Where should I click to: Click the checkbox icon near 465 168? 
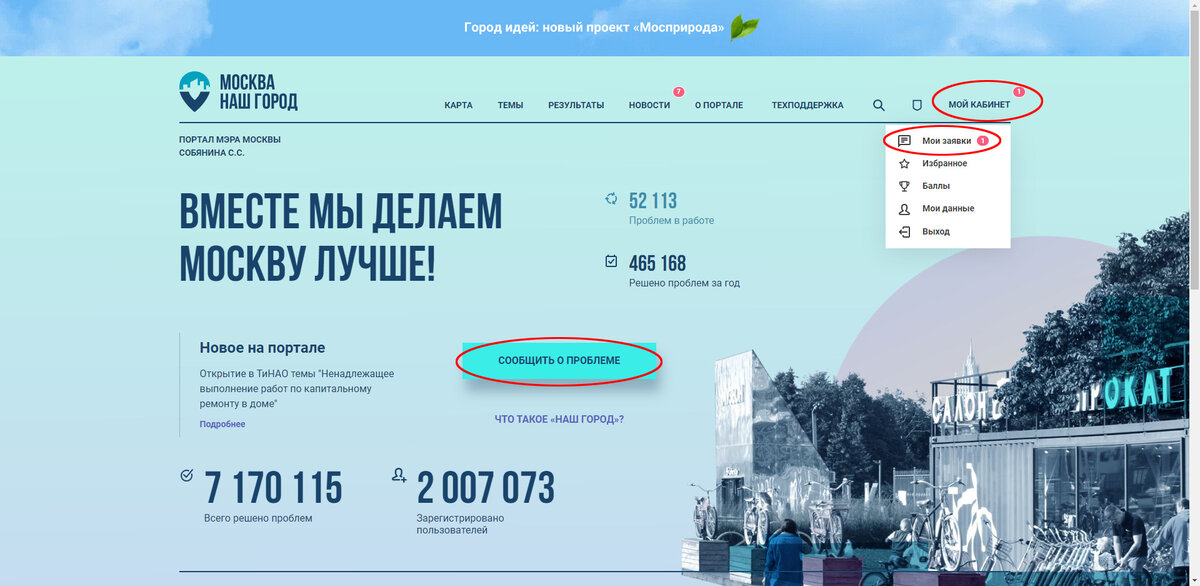coord(611,261)
